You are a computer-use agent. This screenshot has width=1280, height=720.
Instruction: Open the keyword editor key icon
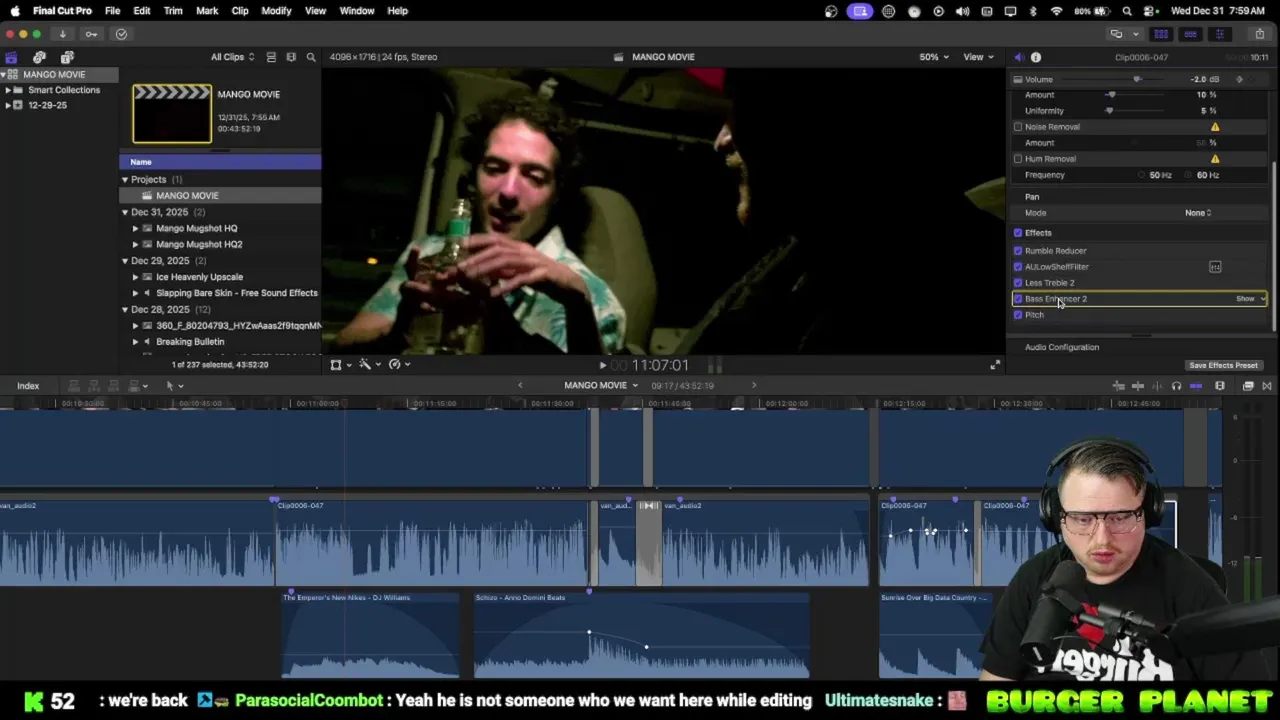pyautogui.click(x=91, y=34)
